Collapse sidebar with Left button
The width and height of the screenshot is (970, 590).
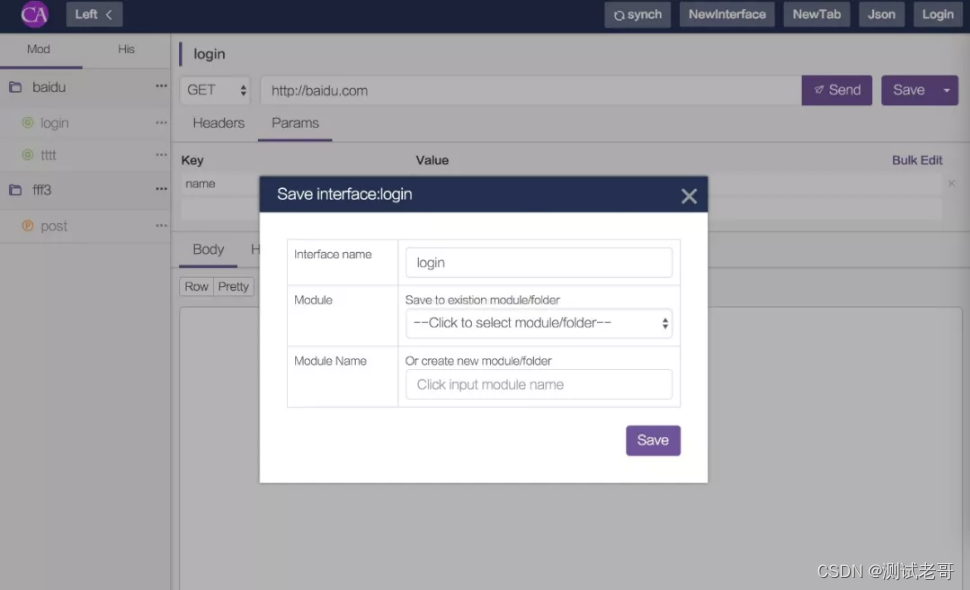pos(94,14)
